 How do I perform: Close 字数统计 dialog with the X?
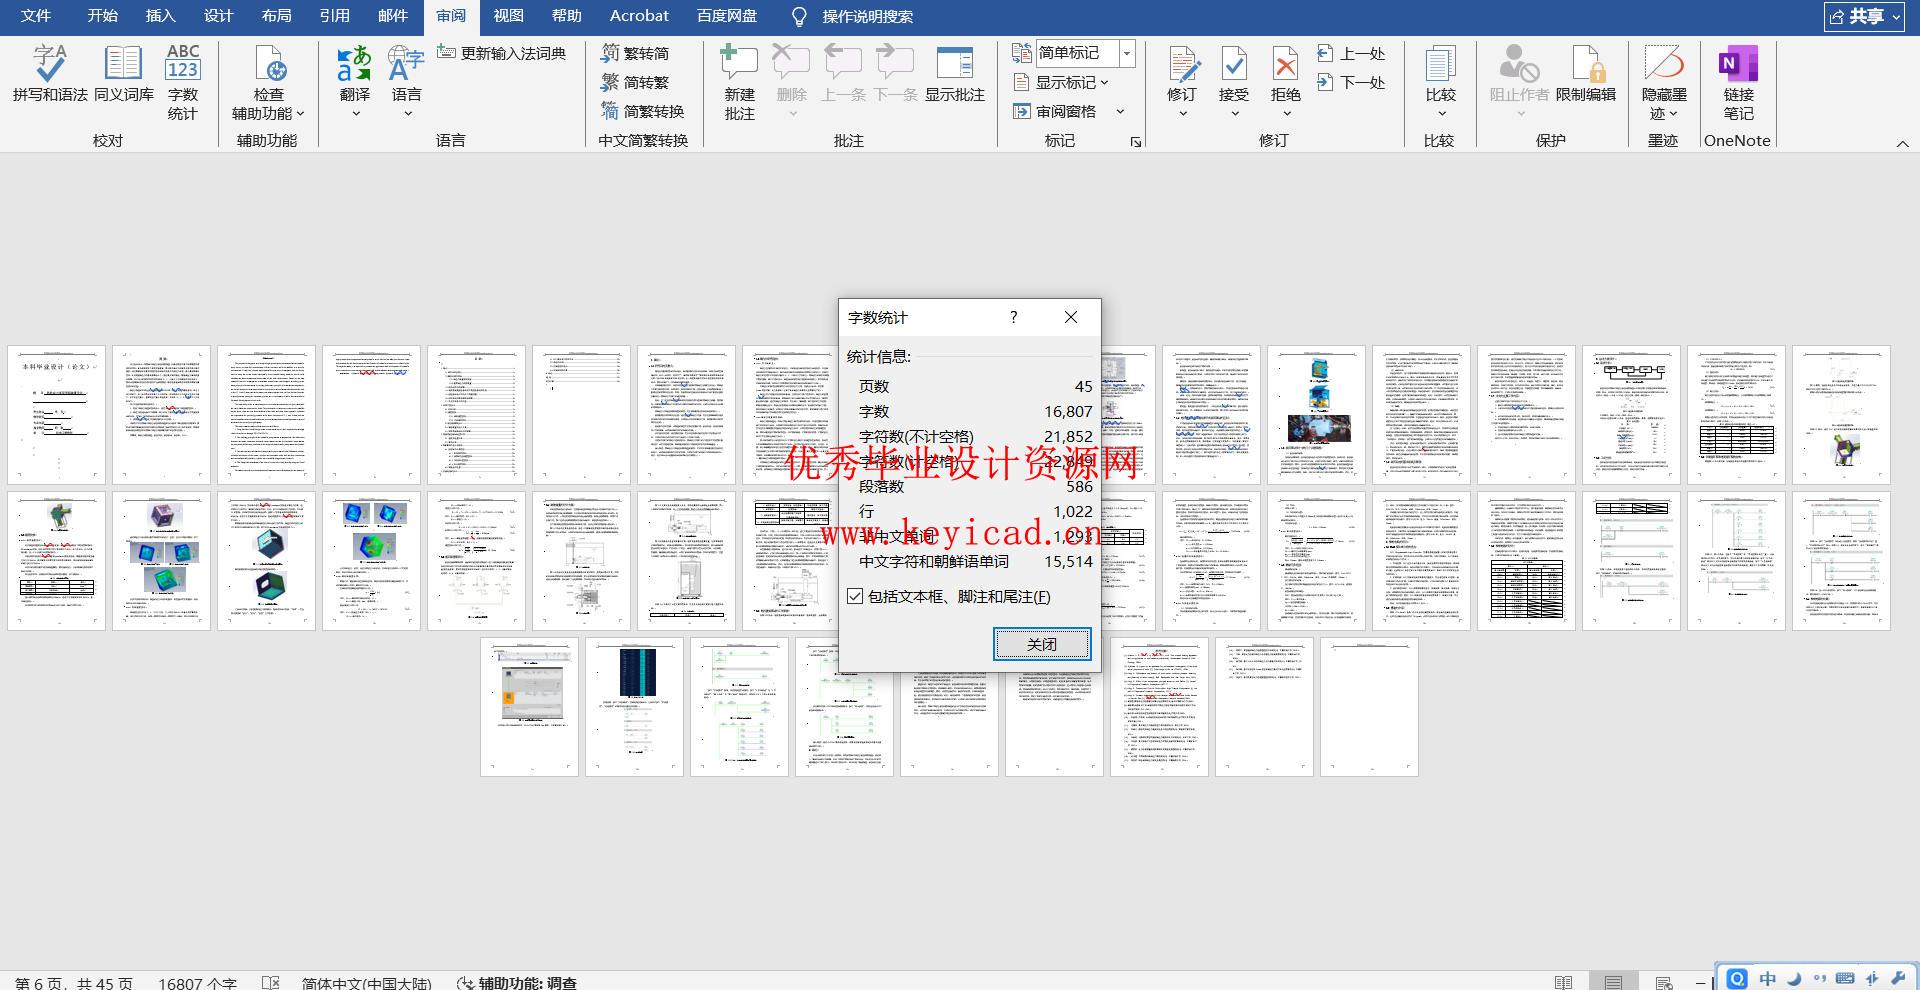click(1071, 317)
